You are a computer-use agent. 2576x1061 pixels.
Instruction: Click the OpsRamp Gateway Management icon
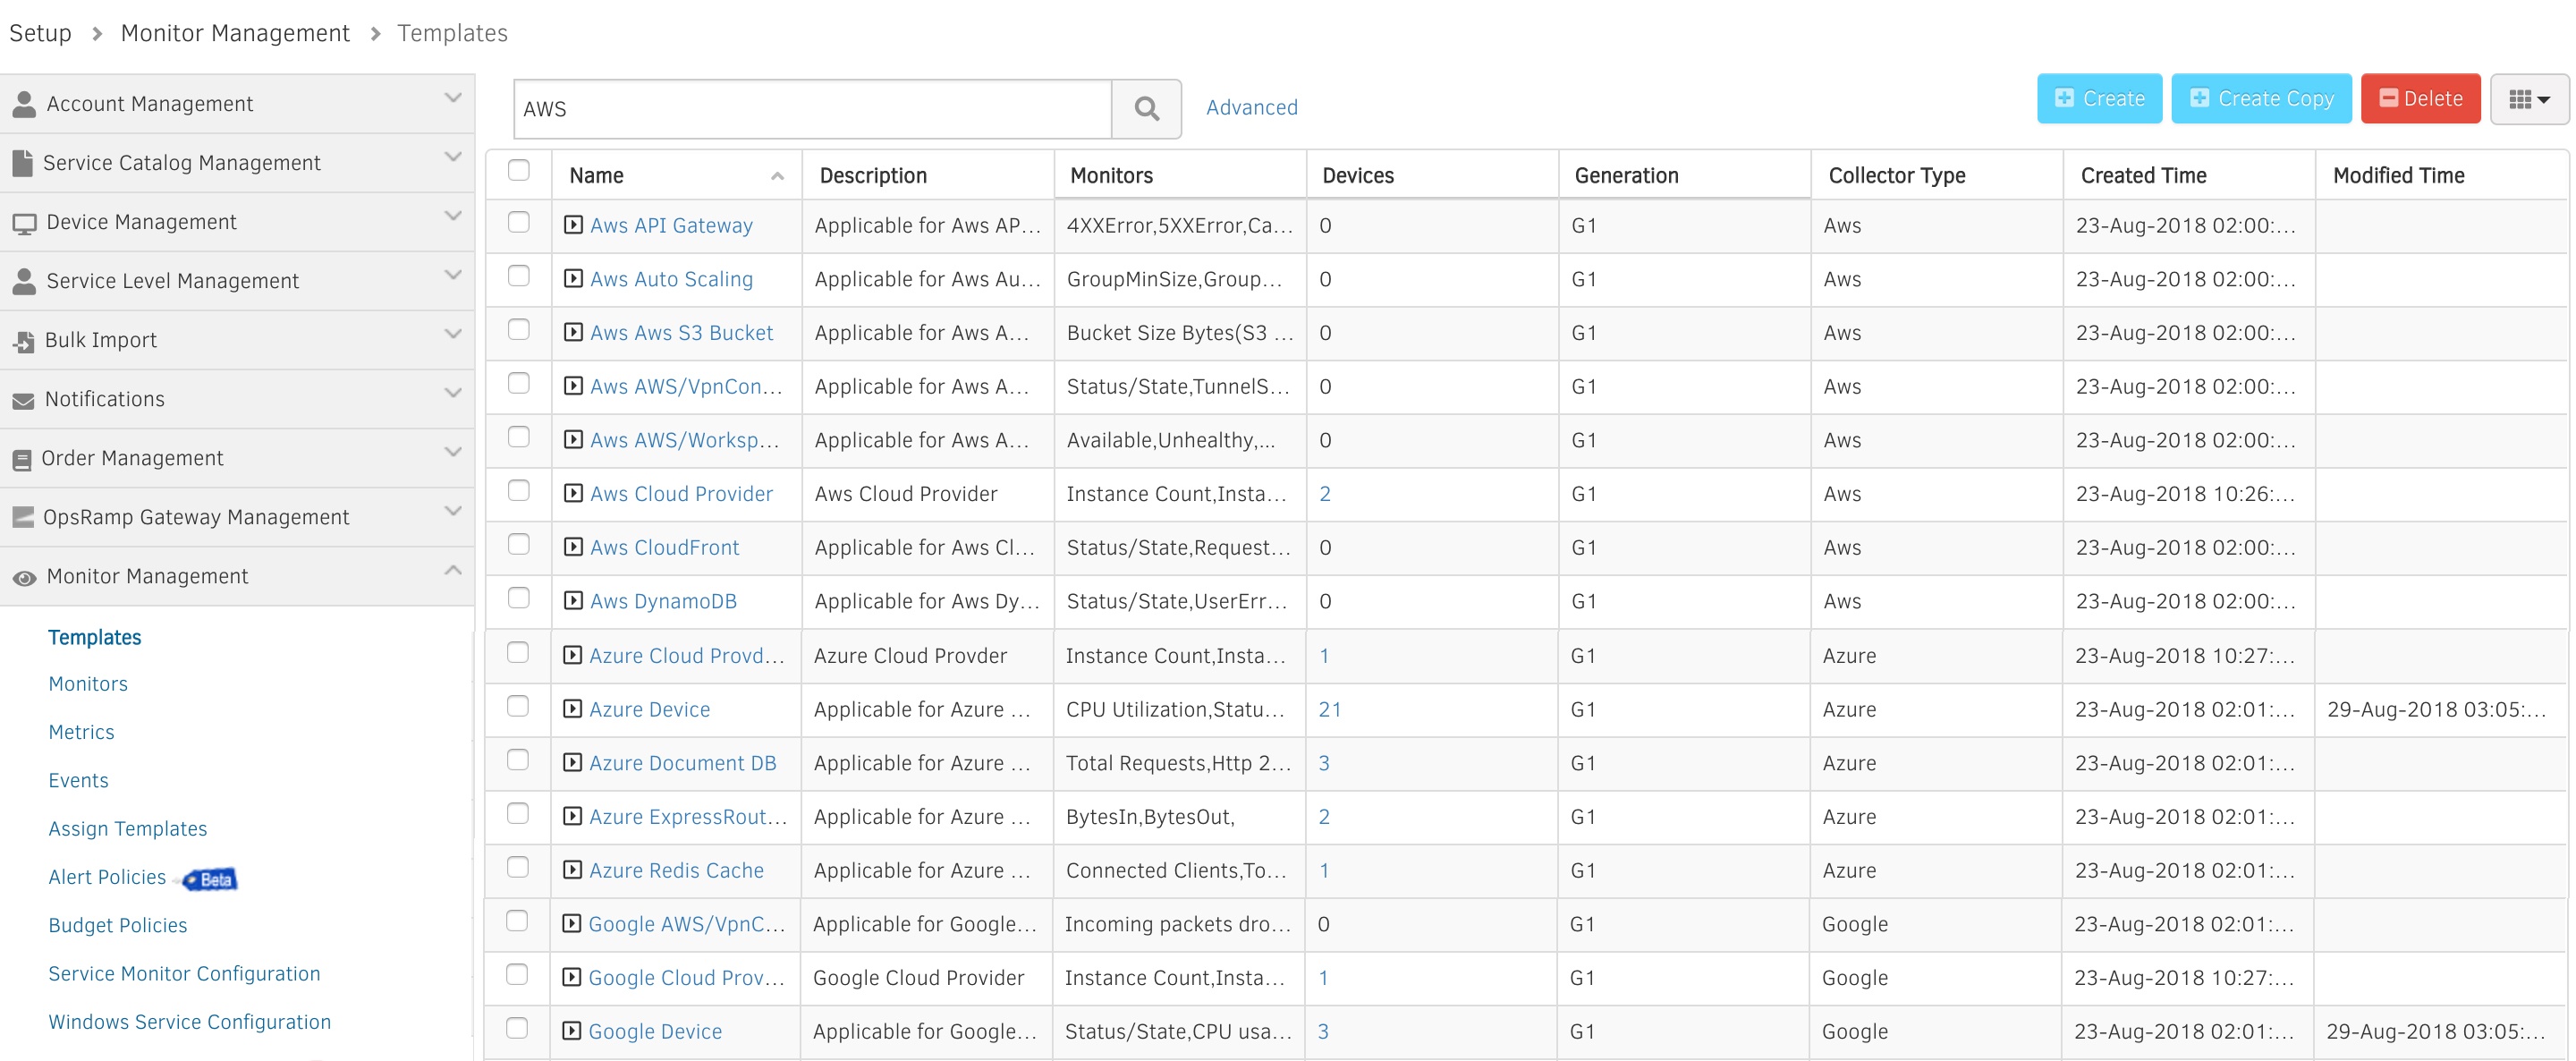(23, 517)
